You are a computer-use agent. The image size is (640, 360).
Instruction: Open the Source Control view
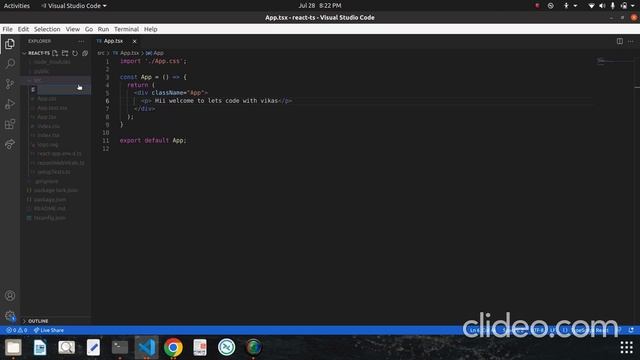click(10, 84)
